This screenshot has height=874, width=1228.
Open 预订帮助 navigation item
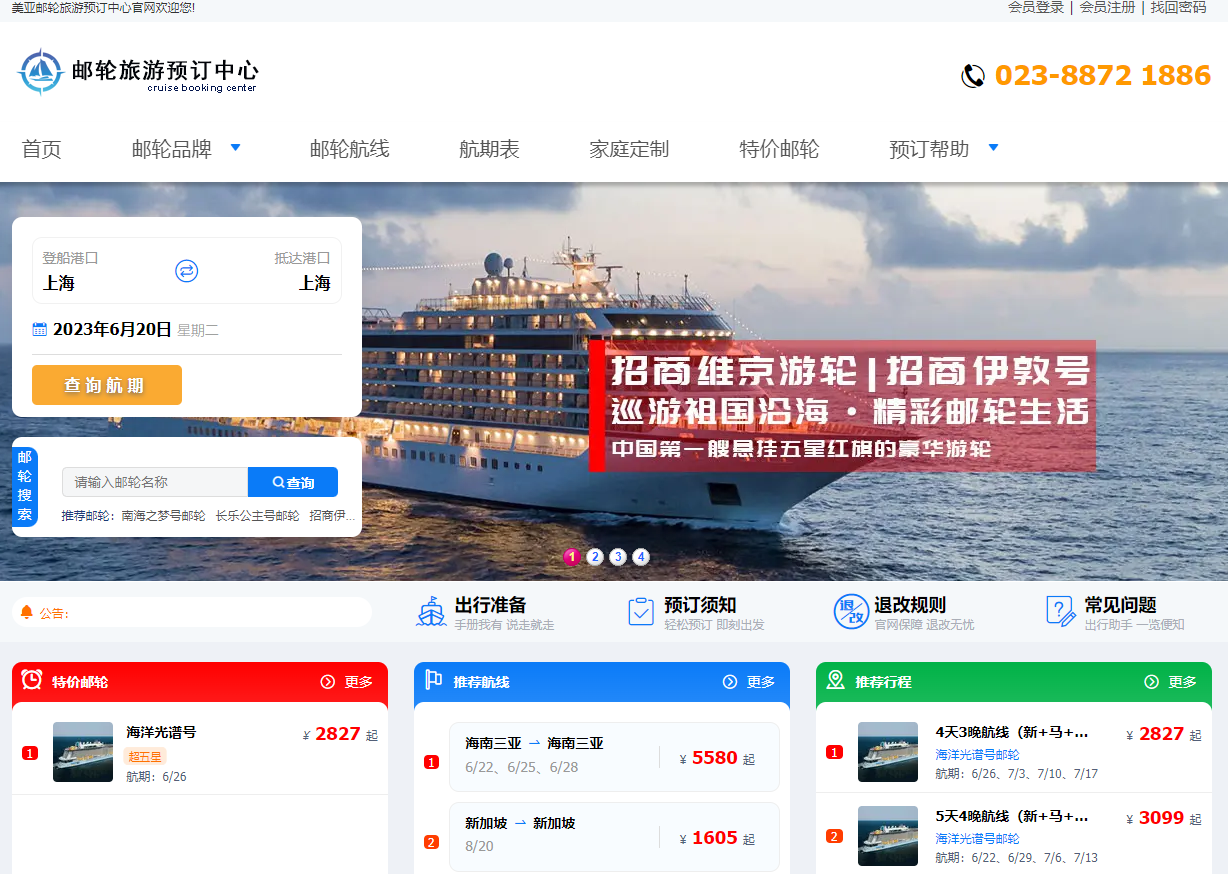930,150
